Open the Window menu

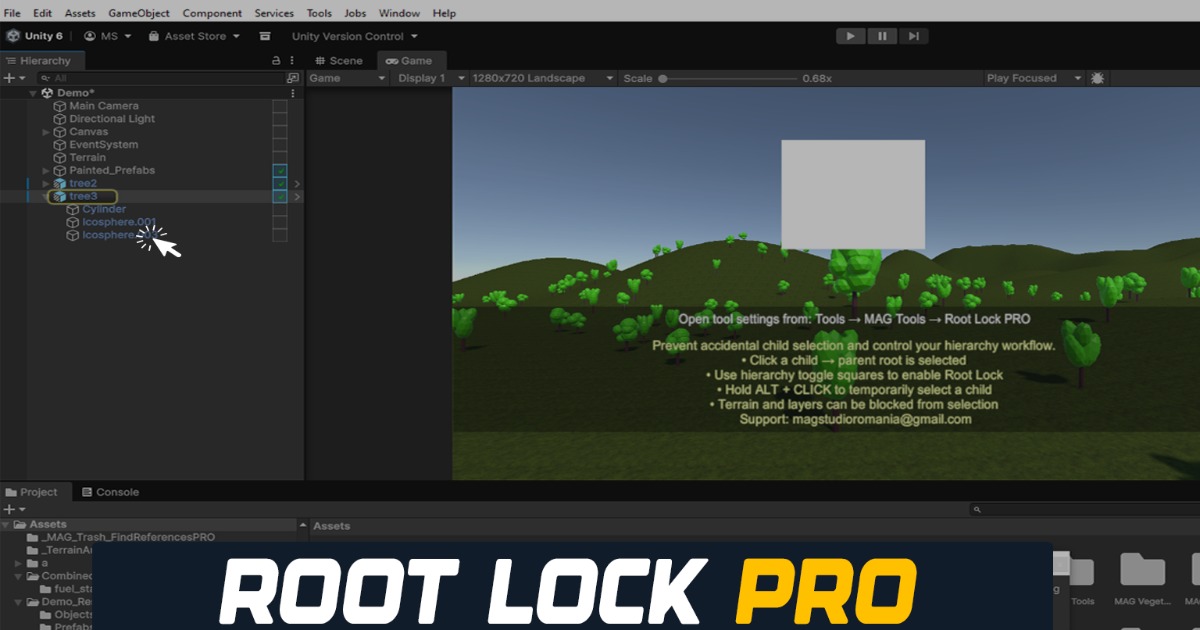[x=400, y=13]
